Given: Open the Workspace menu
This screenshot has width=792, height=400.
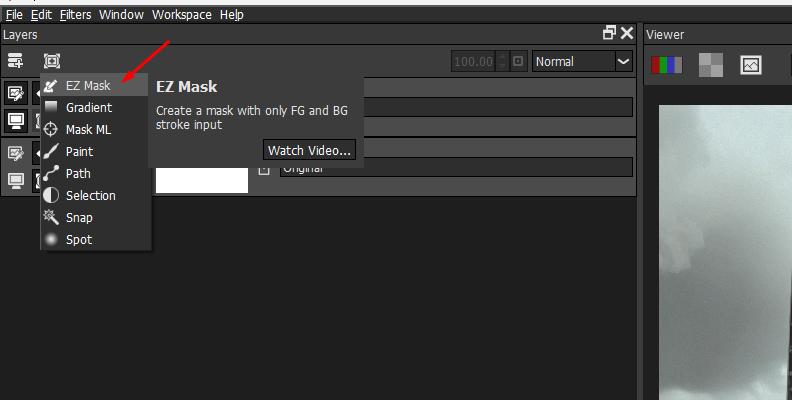Looking at the screenshot, I should click(182, 15).
